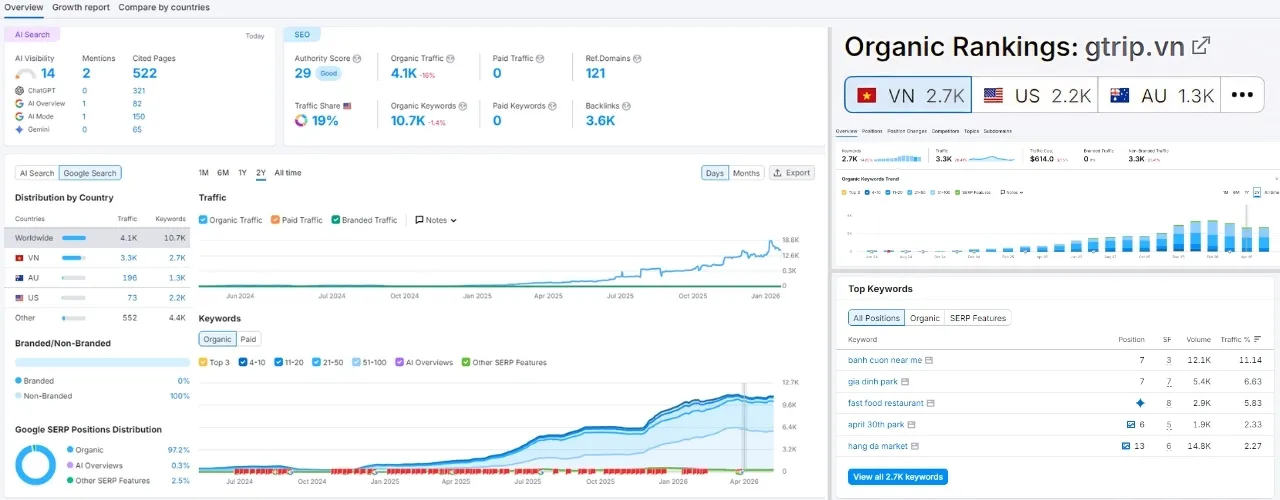
Task: Toggle the Other SERP Features checkbox
Action: click(x=466, y=362)
